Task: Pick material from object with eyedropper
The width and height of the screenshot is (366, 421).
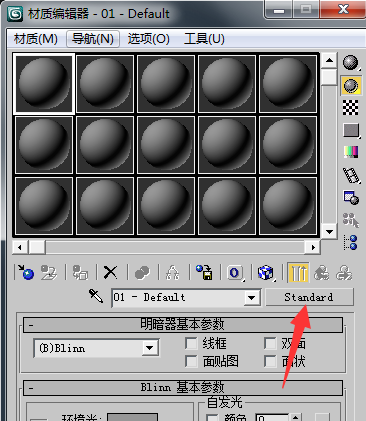Action: point(96,296)
